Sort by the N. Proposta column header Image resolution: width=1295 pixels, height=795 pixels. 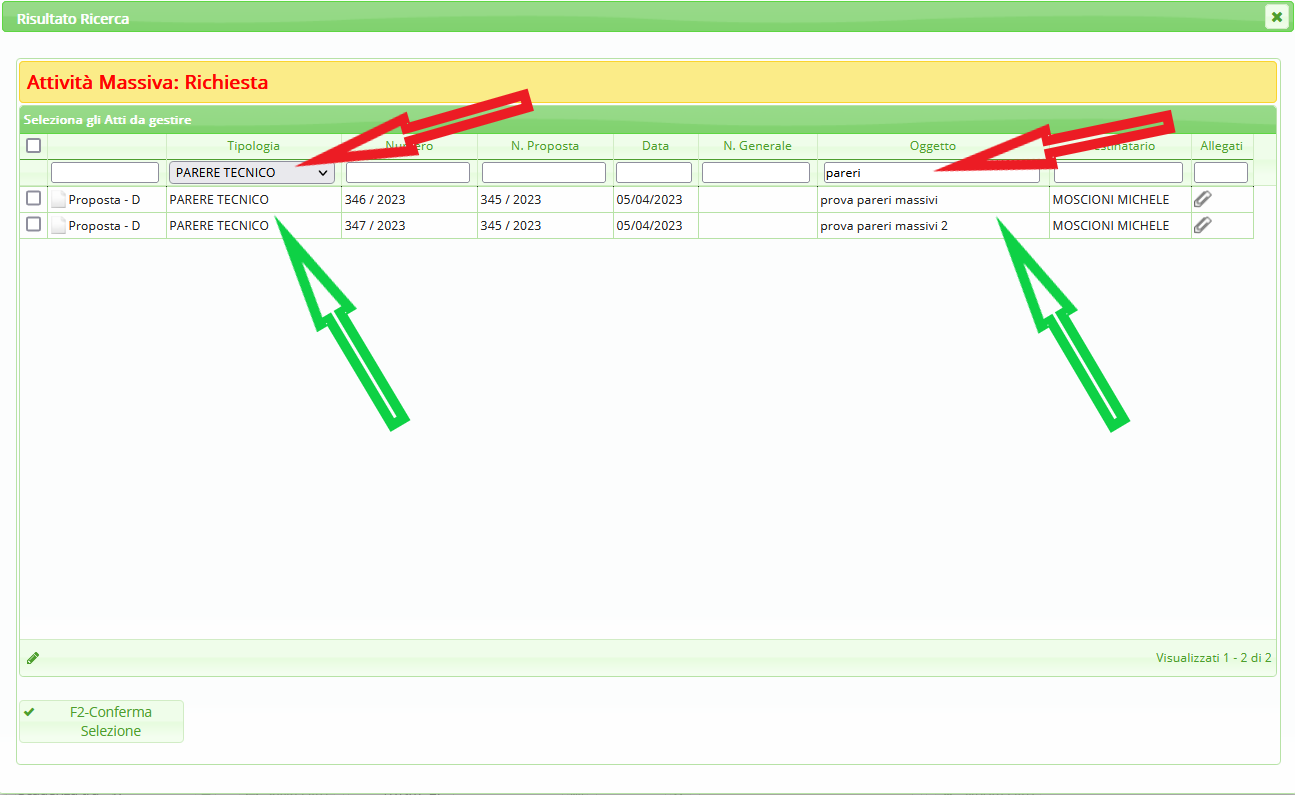tap(545, 146)
